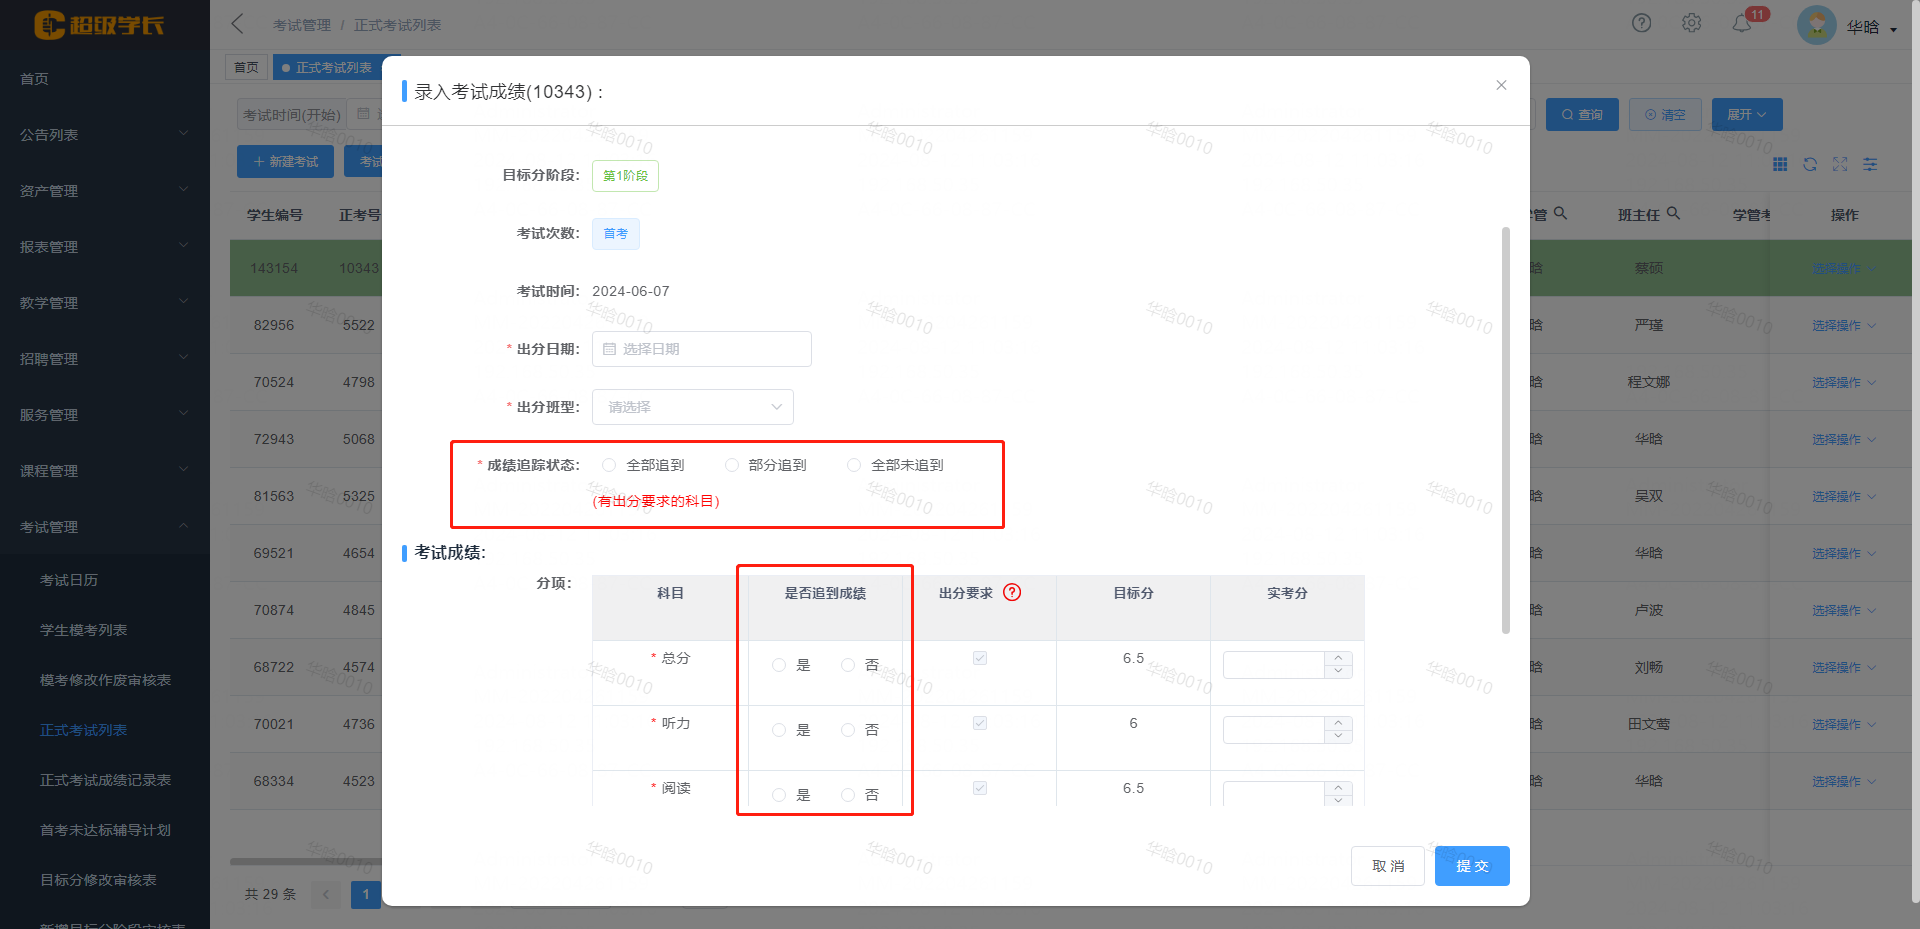Open the 出分班型 selection dropdown
1920x929 pixels.
[692, 407]
